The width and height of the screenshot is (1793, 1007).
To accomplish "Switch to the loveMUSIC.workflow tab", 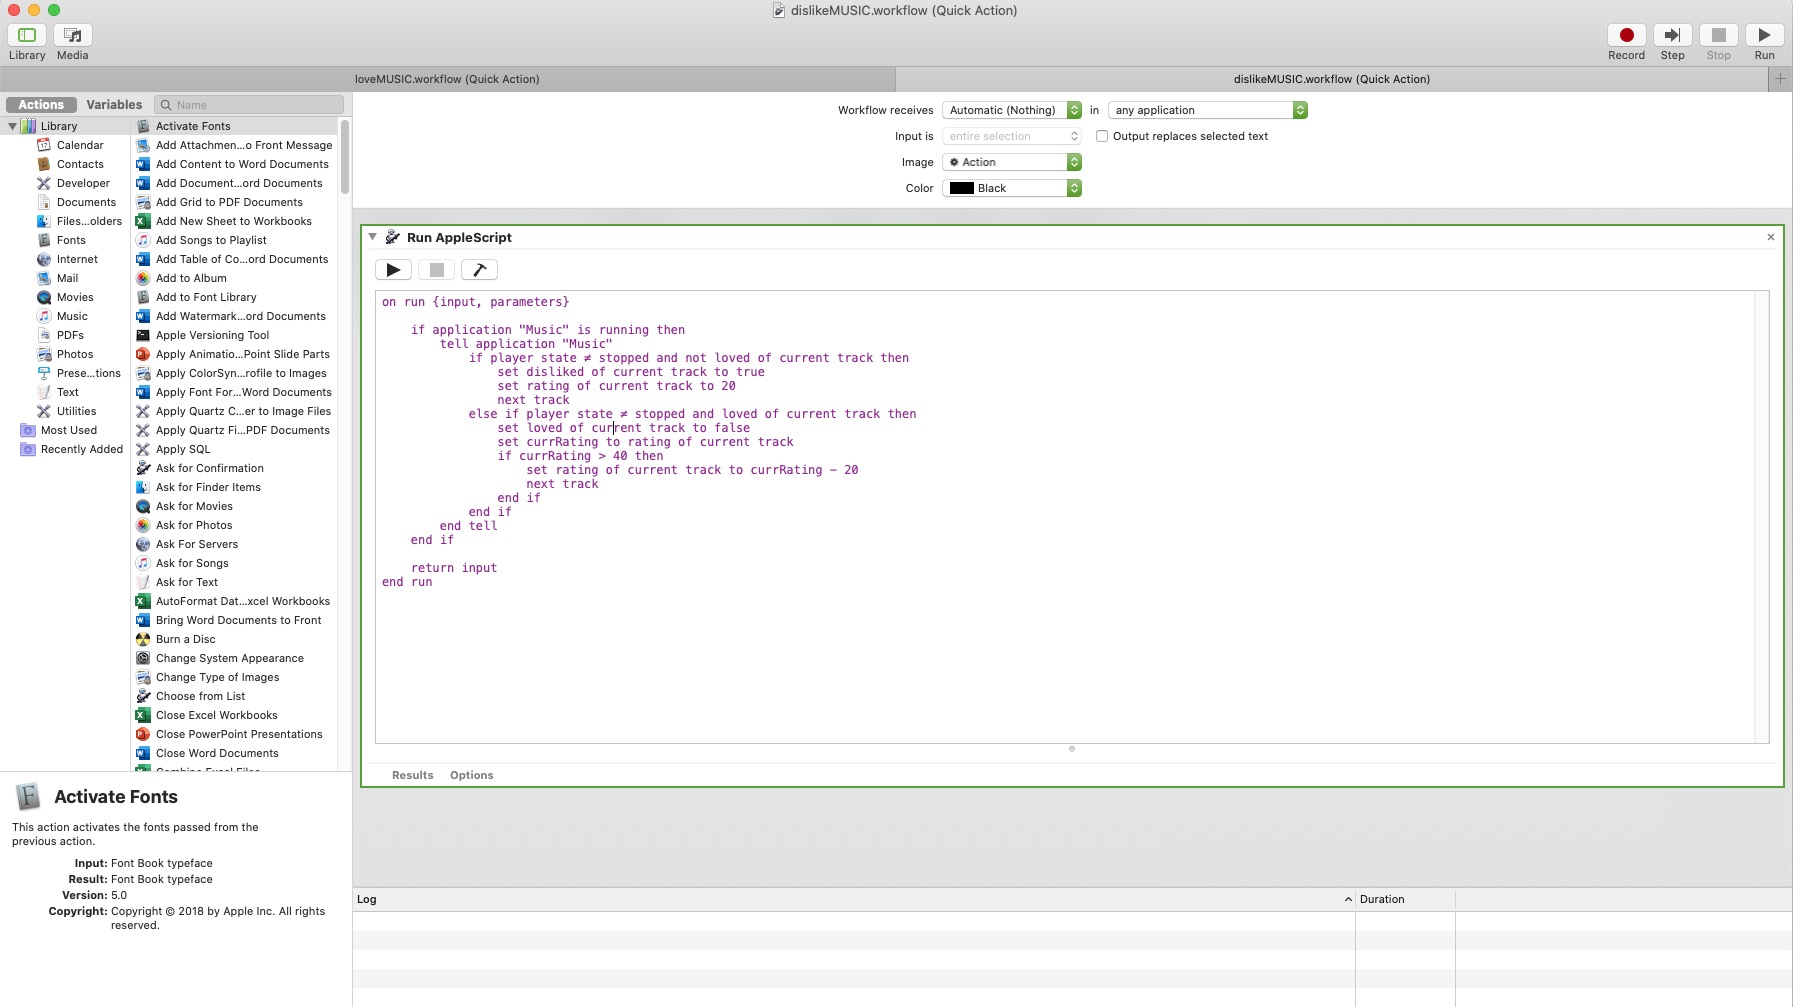I will pos(447,79).
